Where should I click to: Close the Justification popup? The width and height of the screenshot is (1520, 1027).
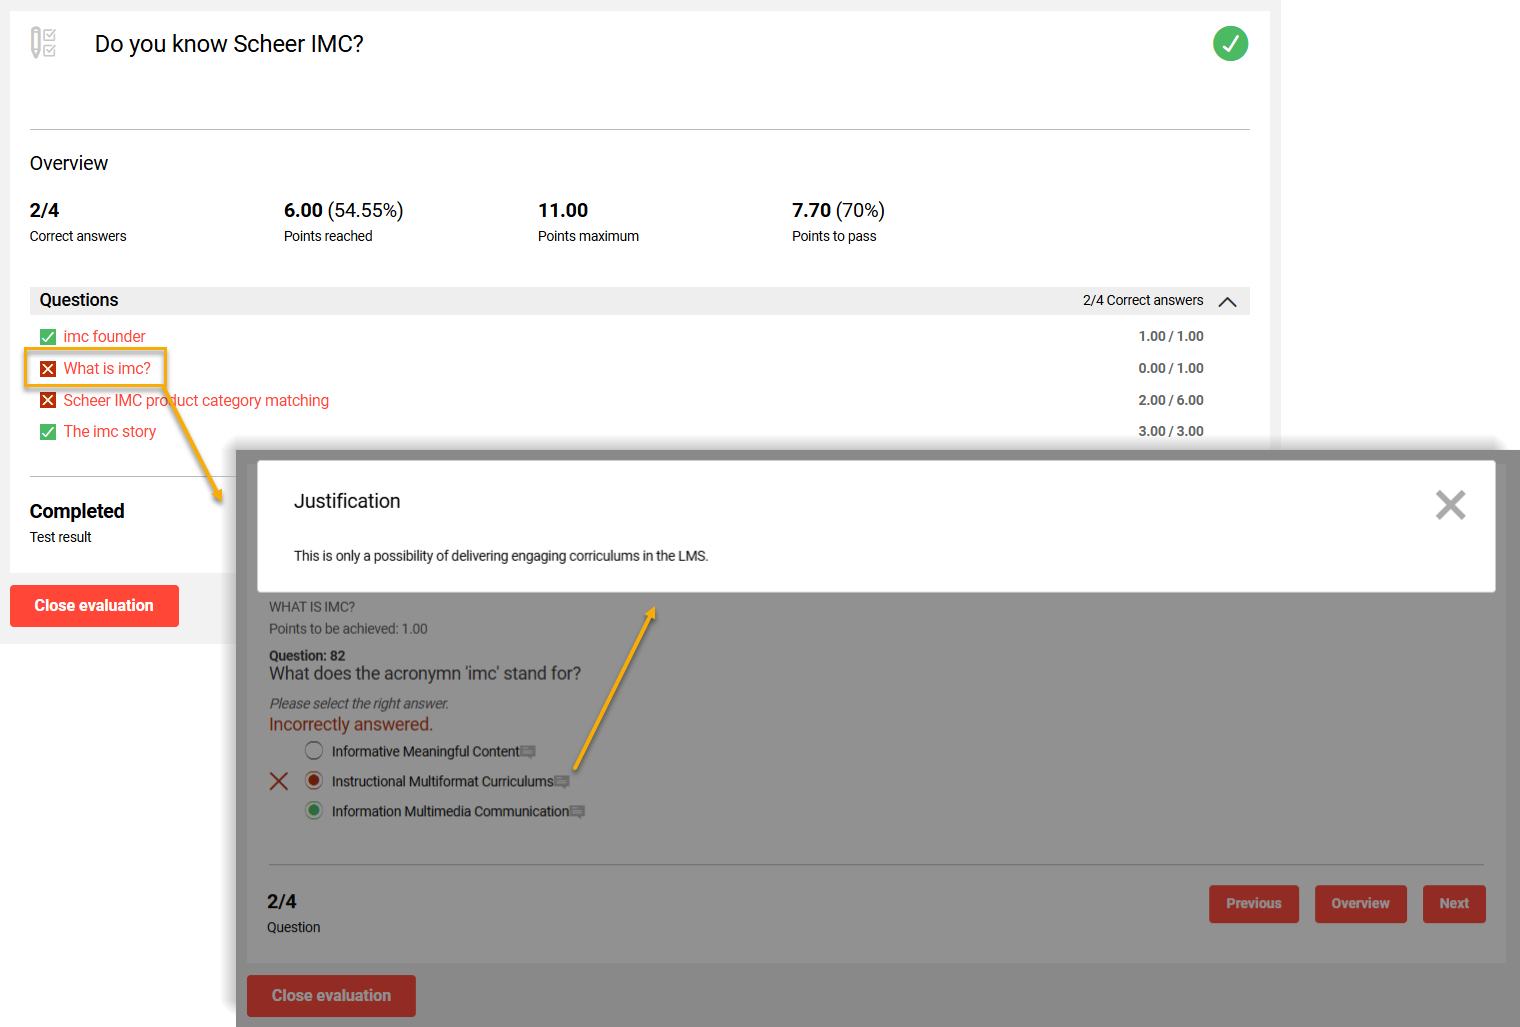pos(1450,505)
